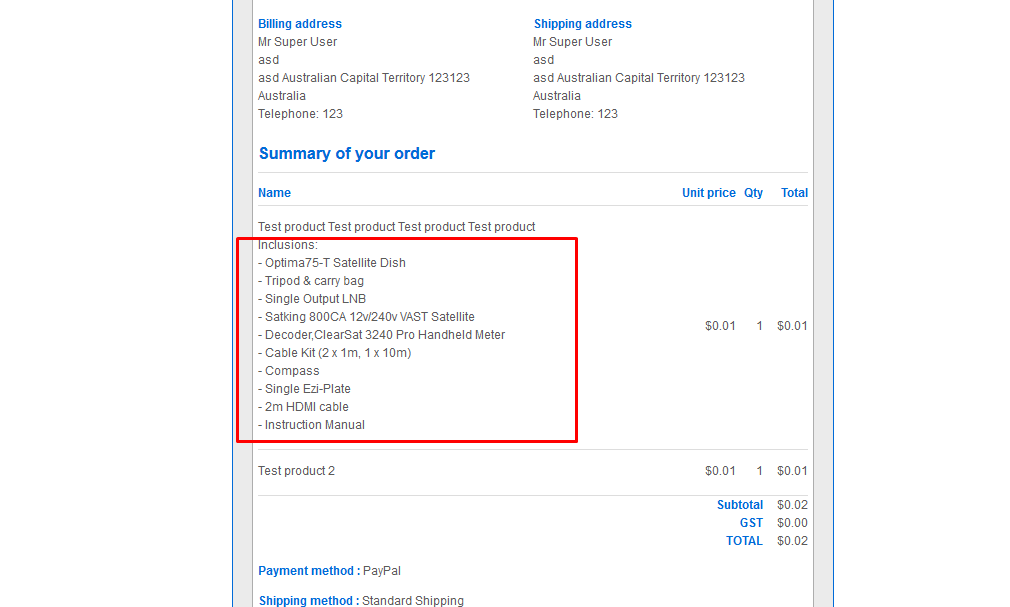Click the Subtotal label
Screen dimensions: 1010x607
739,505
